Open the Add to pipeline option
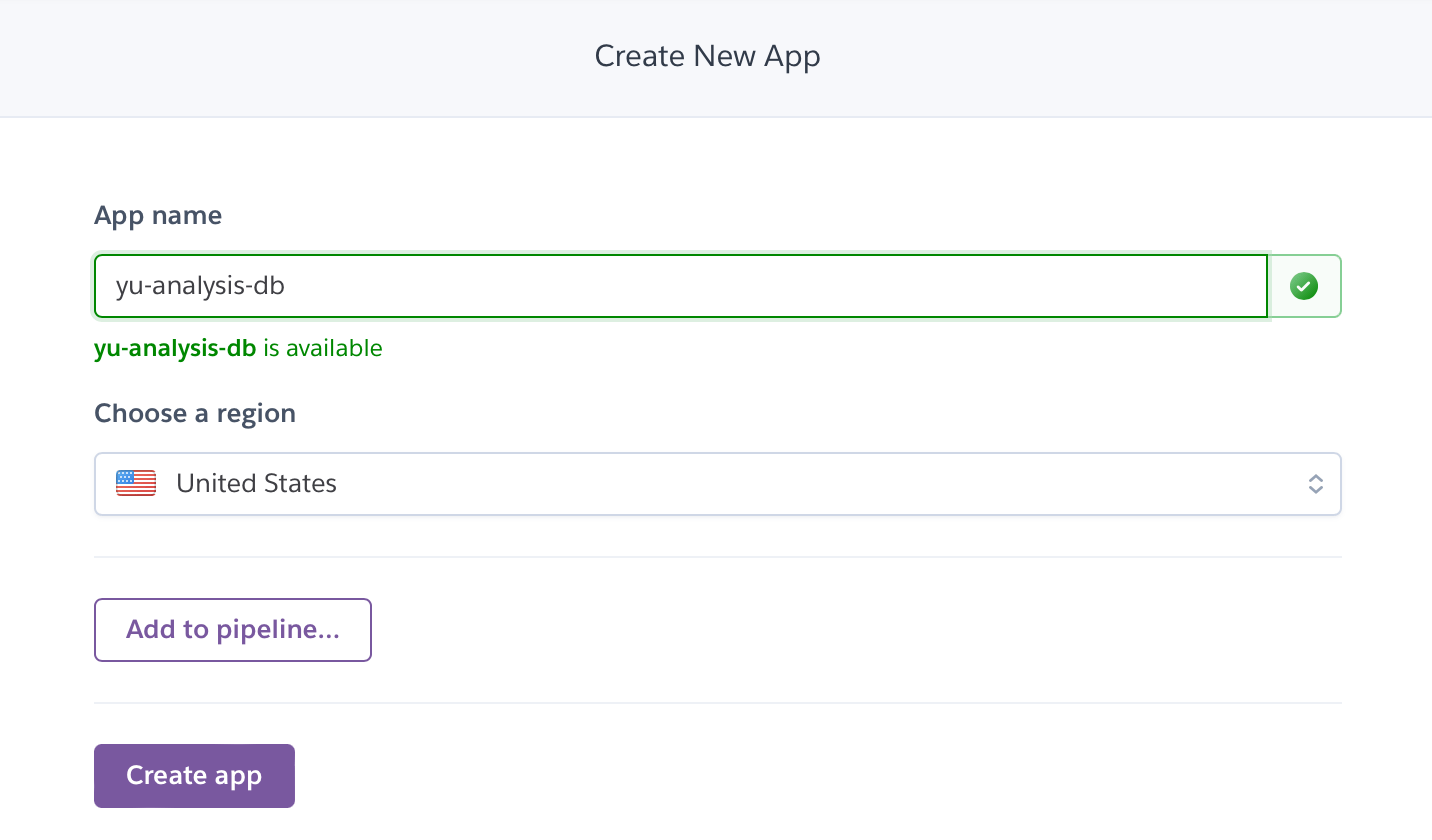Image resolution: width=1432 pixels, height=840 pixels. (x=233, y=630)
